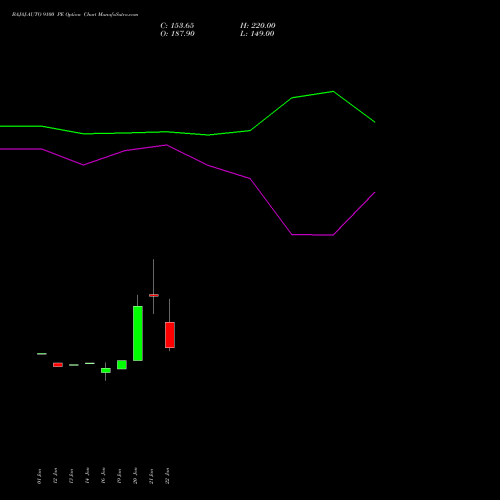
Task: Click the 20 Jan date axis label
Action: point(135,476)
